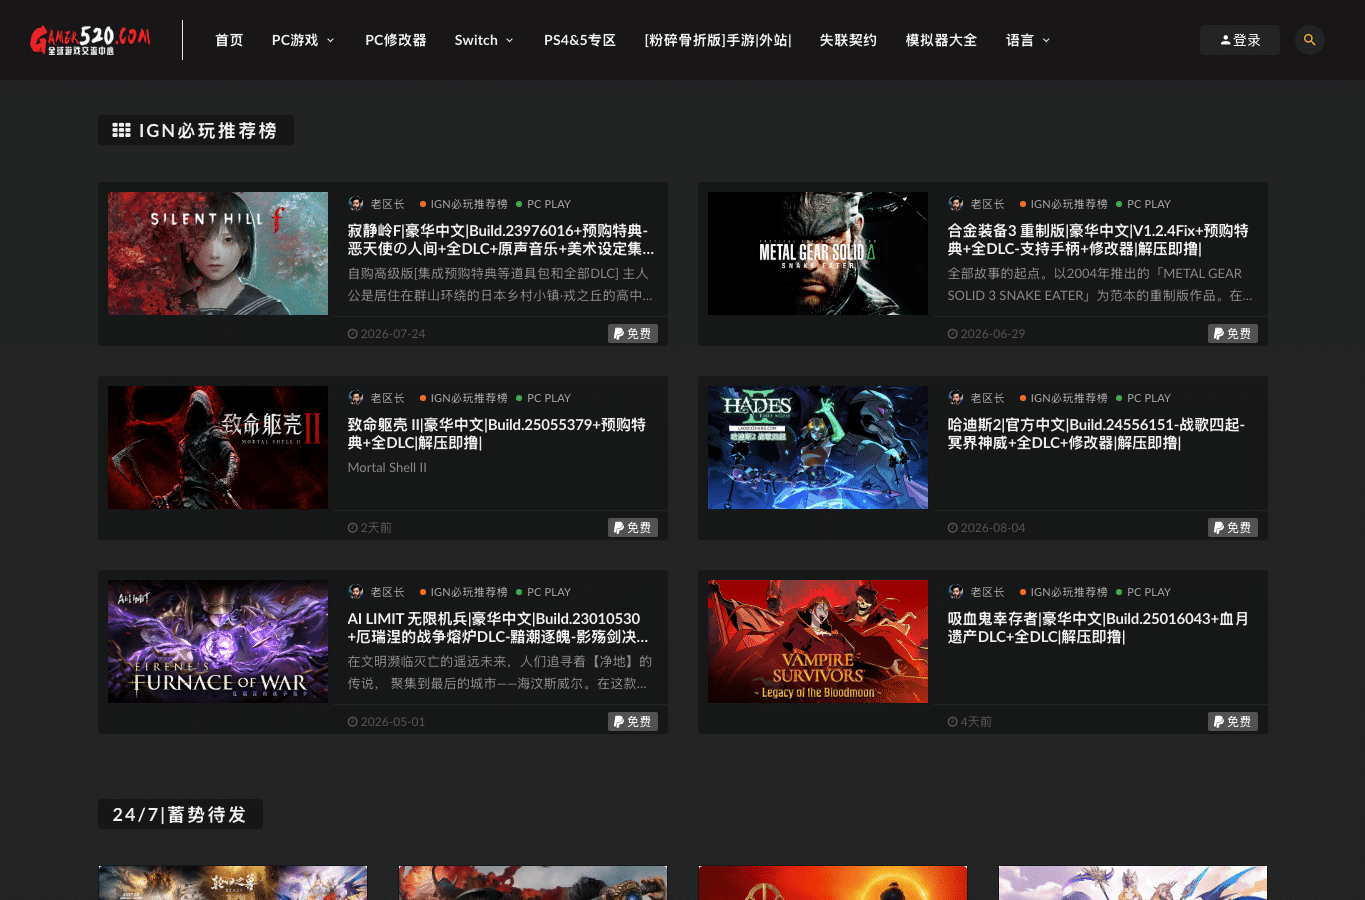
Task: Open the 模拟器大全 menu item
Action: (x=941, y=40)
